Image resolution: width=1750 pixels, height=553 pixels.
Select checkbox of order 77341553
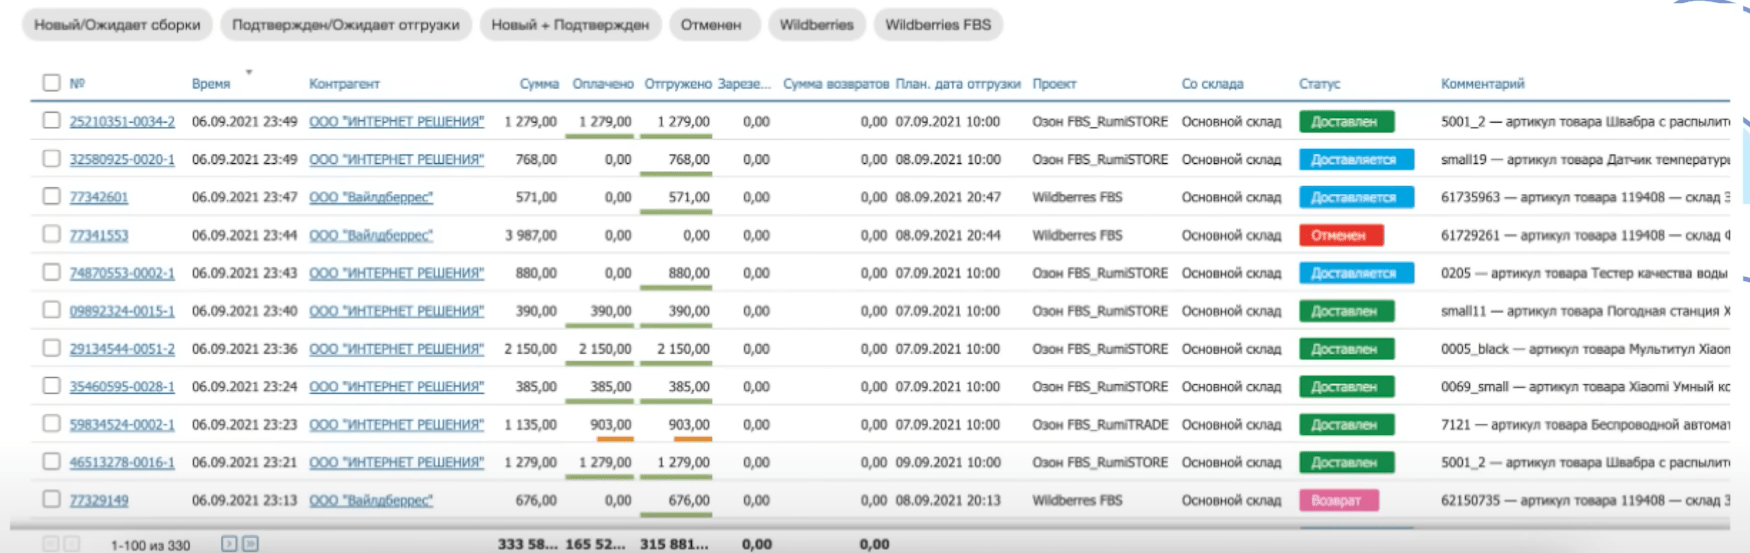pyautogui.click(x=52, y=234)
